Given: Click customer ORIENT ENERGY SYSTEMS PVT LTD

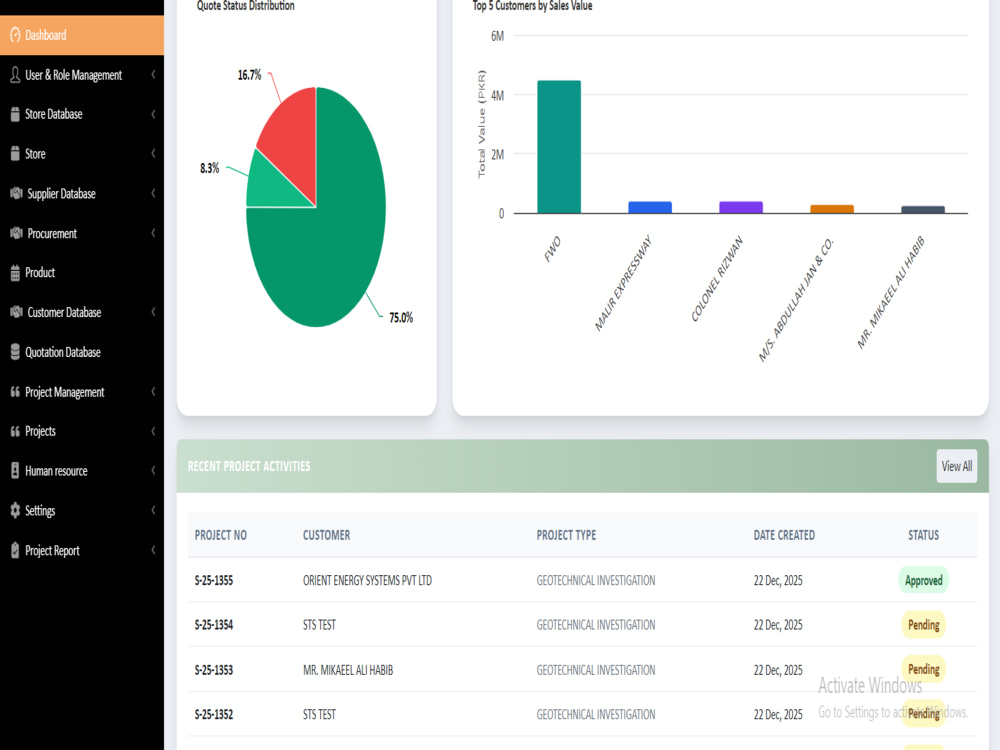Looking at the screenshot, I should pos(367,580).
